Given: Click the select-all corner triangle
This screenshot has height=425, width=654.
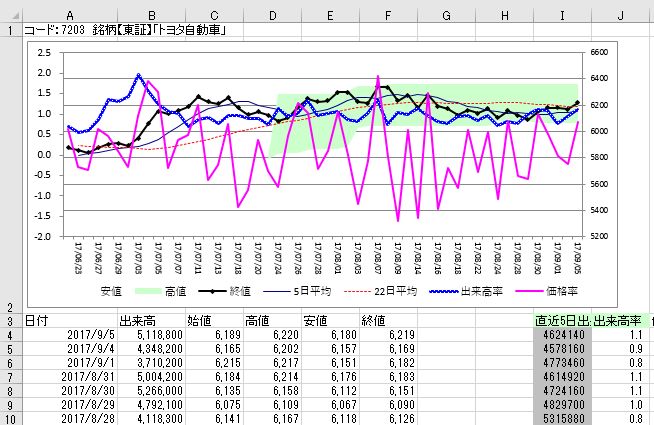Looking at the screenshot, I should pyautogui.click(x=15, y=16).
